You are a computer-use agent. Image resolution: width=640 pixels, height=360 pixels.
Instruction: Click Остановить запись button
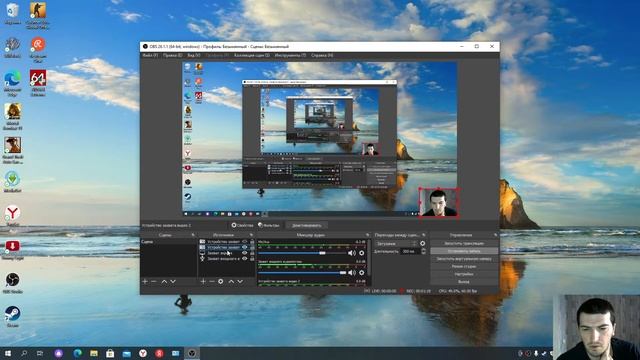click(464, 251)
